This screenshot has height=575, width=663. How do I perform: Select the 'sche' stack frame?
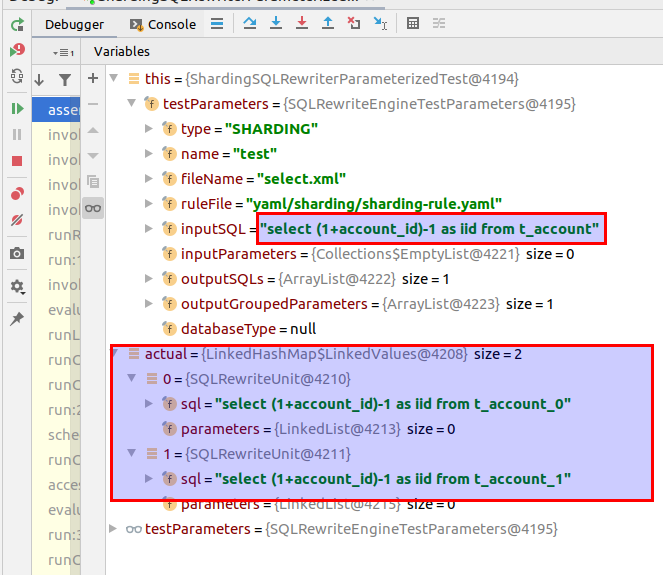[x=56, y=435]
